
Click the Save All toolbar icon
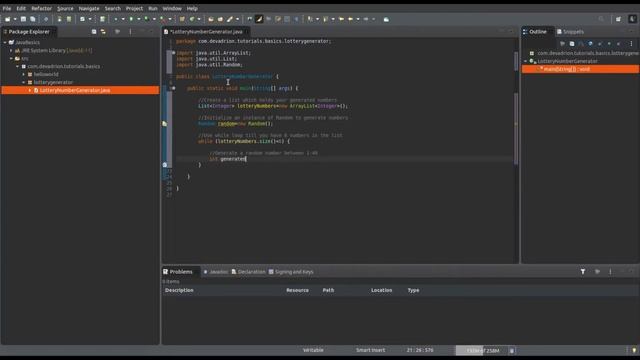pos(33,19)
